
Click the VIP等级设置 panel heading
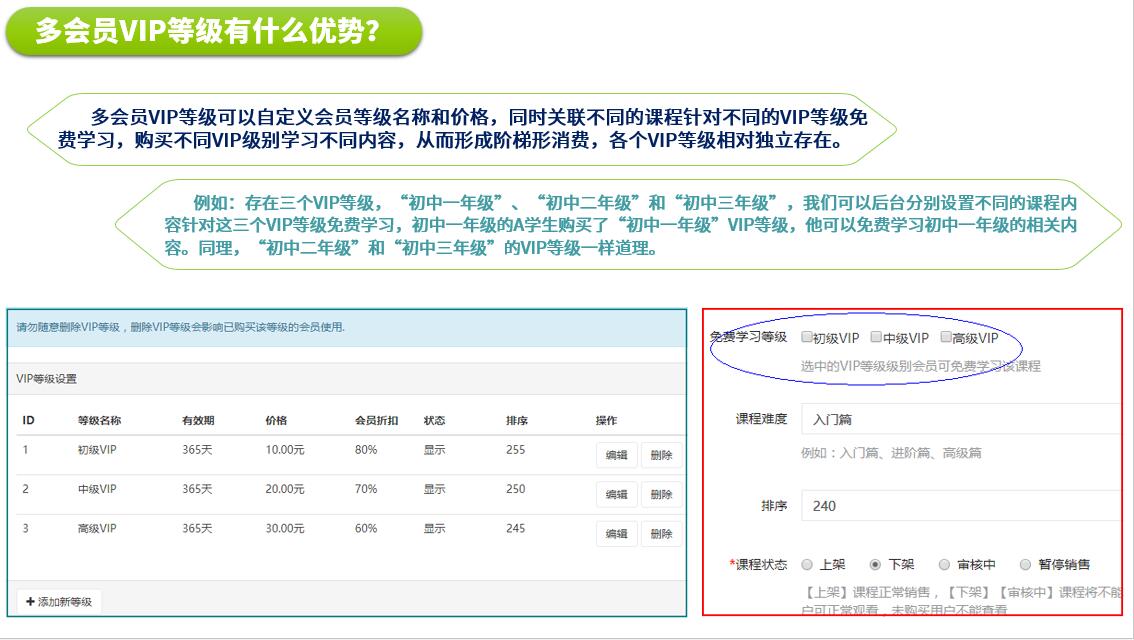coord(47,379)
